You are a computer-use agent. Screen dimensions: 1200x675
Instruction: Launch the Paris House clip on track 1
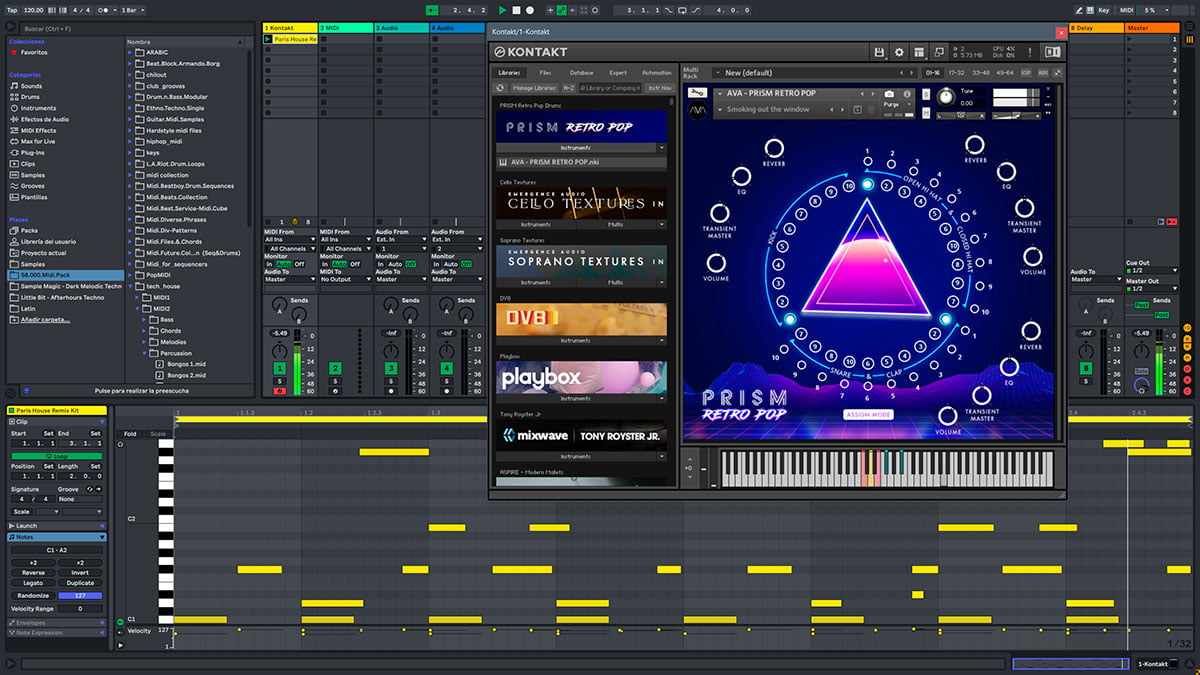(268, 39)
